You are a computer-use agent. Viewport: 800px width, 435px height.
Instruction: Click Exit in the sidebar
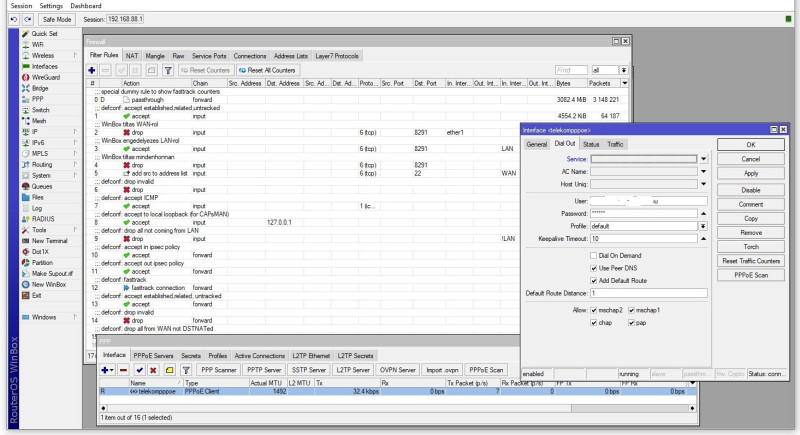coord(36,295)
